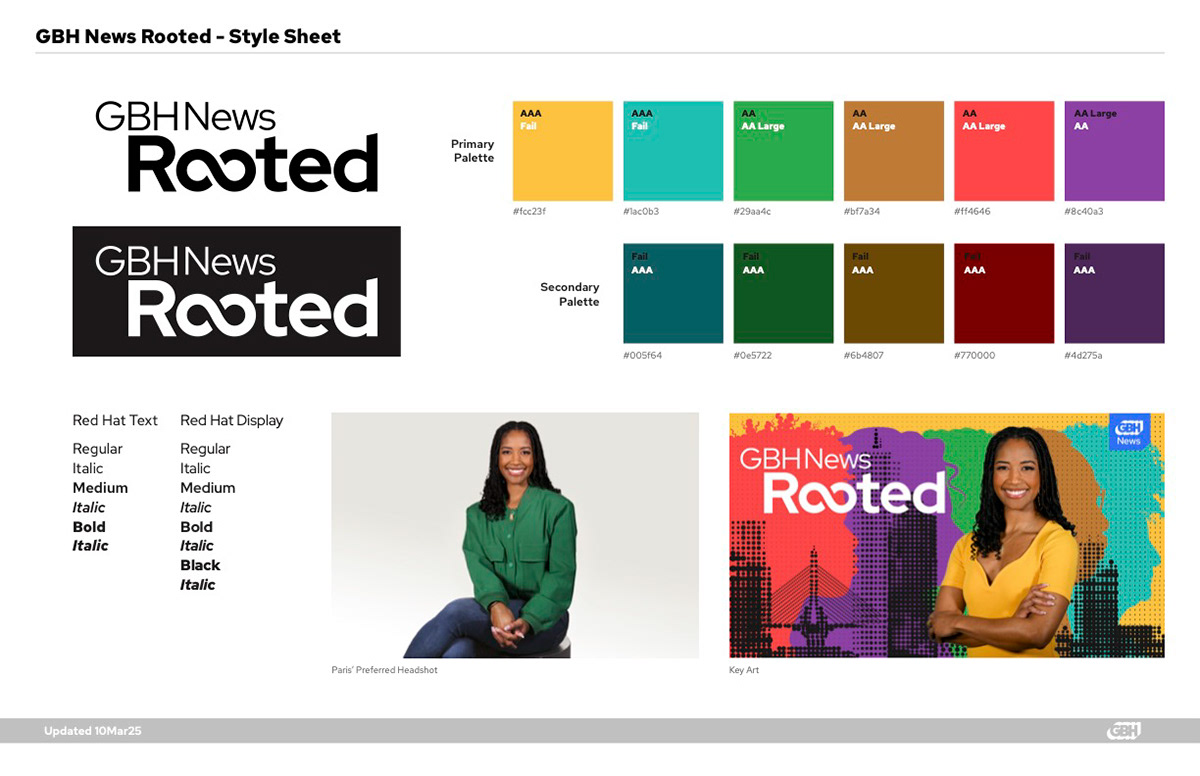Click 'Regular' under Red Hat Text
Viewport: 1200px width, 776px height.
click(x=98, y=449)
